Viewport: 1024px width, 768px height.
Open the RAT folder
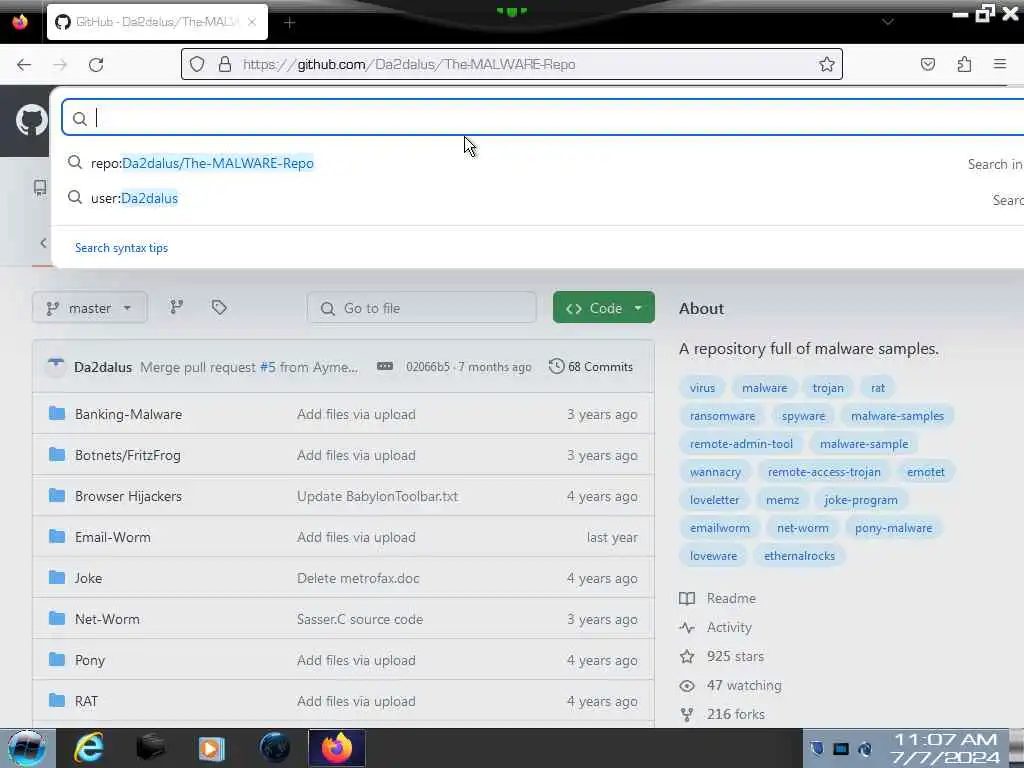coord(86,701)
